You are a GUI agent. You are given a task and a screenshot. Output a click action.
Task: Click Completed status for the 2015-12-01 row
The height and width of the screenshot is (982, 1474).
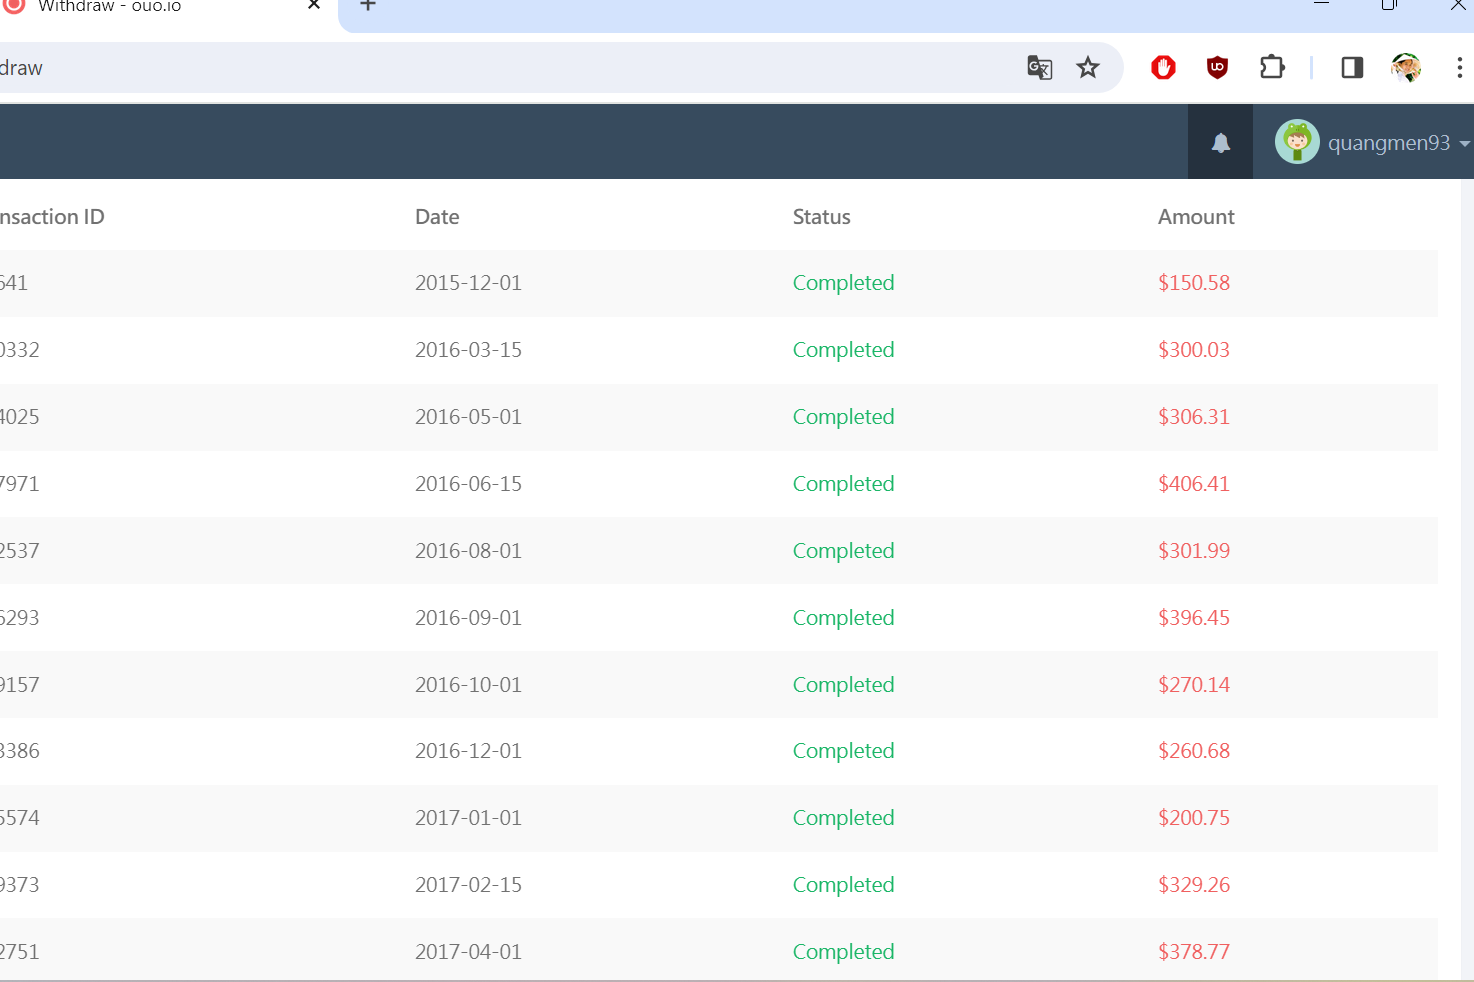pos(843,283)
